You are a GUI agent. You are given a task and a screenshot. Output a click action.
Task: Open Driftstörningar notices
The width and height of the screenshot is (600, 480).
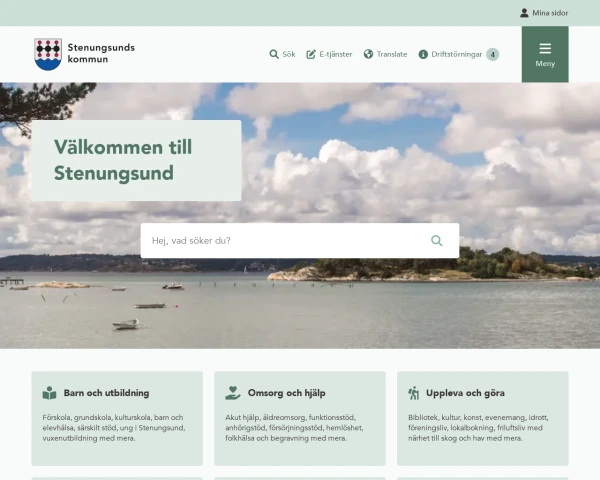point(458,54)
